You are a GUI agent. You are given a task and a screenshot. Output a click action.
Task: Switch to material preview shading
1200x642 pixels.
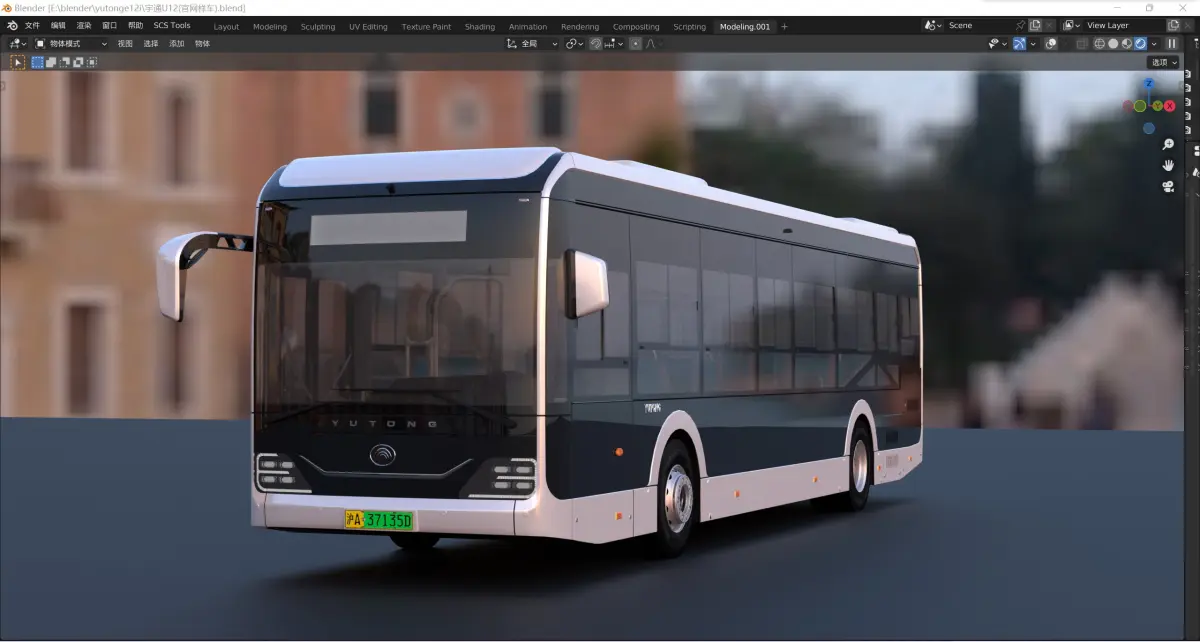tap(1127, 44)
